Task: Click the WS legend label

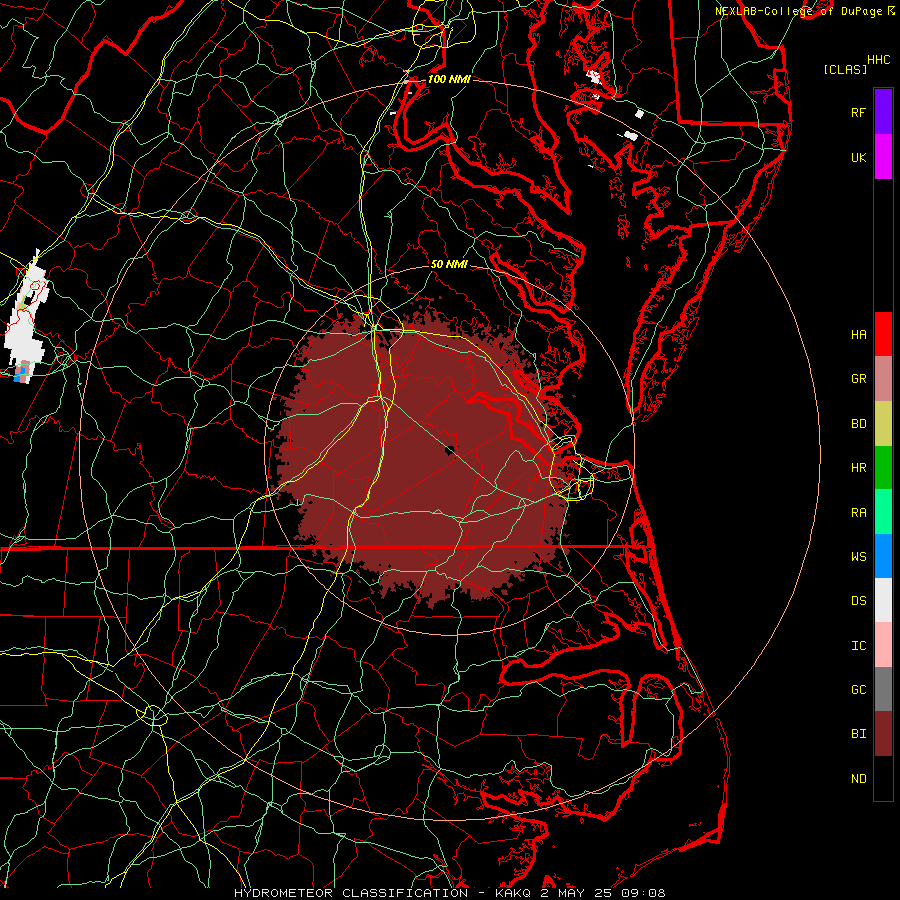Action: (x=858, y=556)
